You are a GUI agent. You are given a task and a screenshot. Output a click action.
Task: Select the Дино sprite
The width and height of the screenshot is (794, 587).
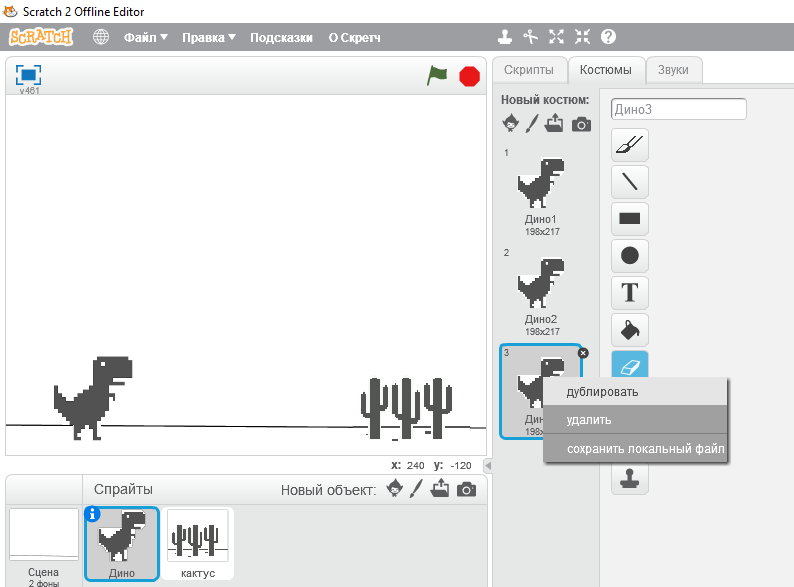122,543
